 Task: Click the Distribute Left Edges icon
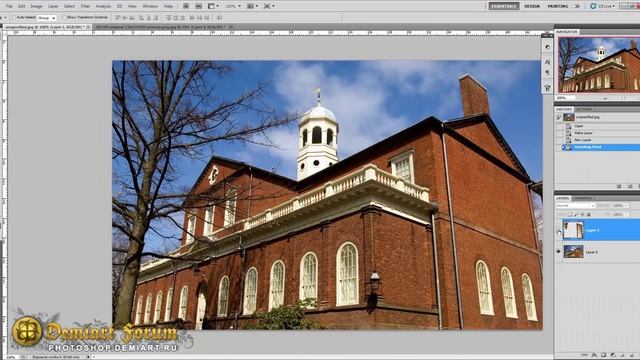(x=192, y=18)
